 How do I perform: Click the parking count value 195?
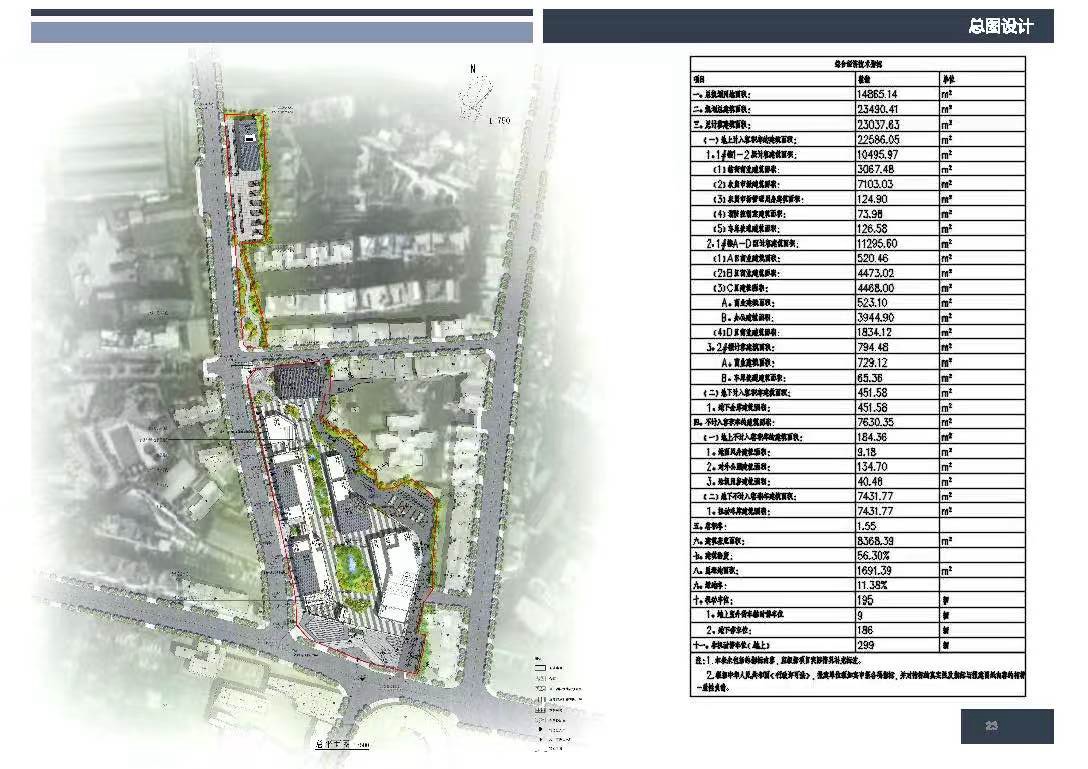pyautogui.click(x=866, y=600)
